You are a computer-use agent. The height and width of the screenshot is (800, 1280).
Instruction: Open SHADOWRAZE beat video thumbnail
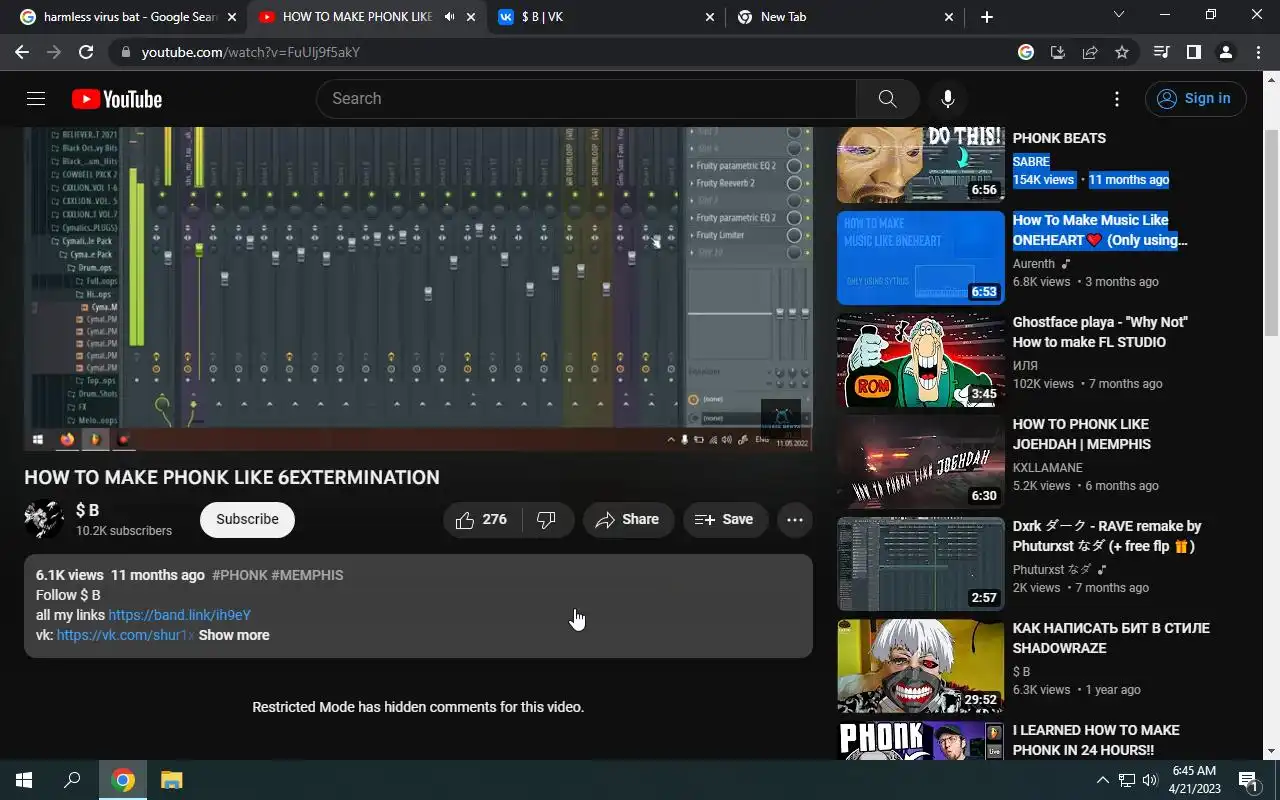click(920, 665)
